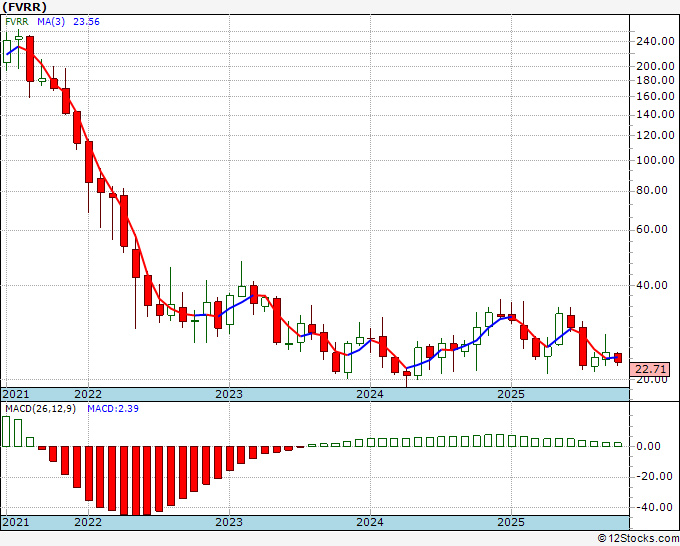Click 2021 on the MACD timeline
680x546 pixels.
(16, 522)
